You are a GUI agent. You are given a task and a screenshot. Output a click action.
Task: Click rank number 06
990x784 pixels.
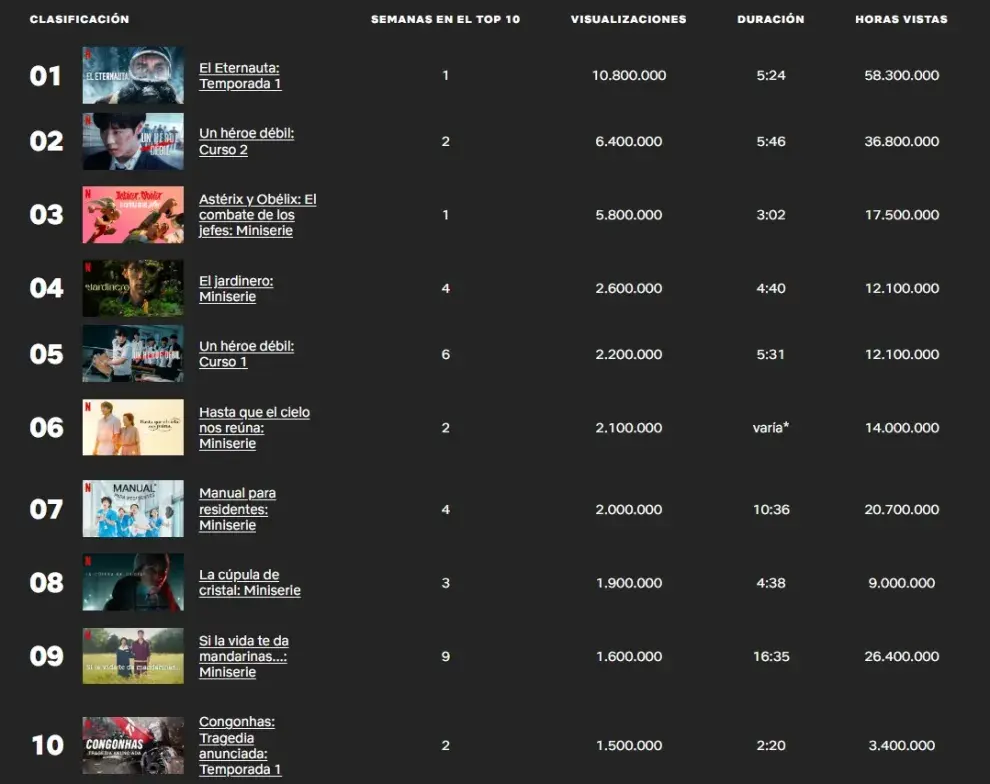pos(46,428)
